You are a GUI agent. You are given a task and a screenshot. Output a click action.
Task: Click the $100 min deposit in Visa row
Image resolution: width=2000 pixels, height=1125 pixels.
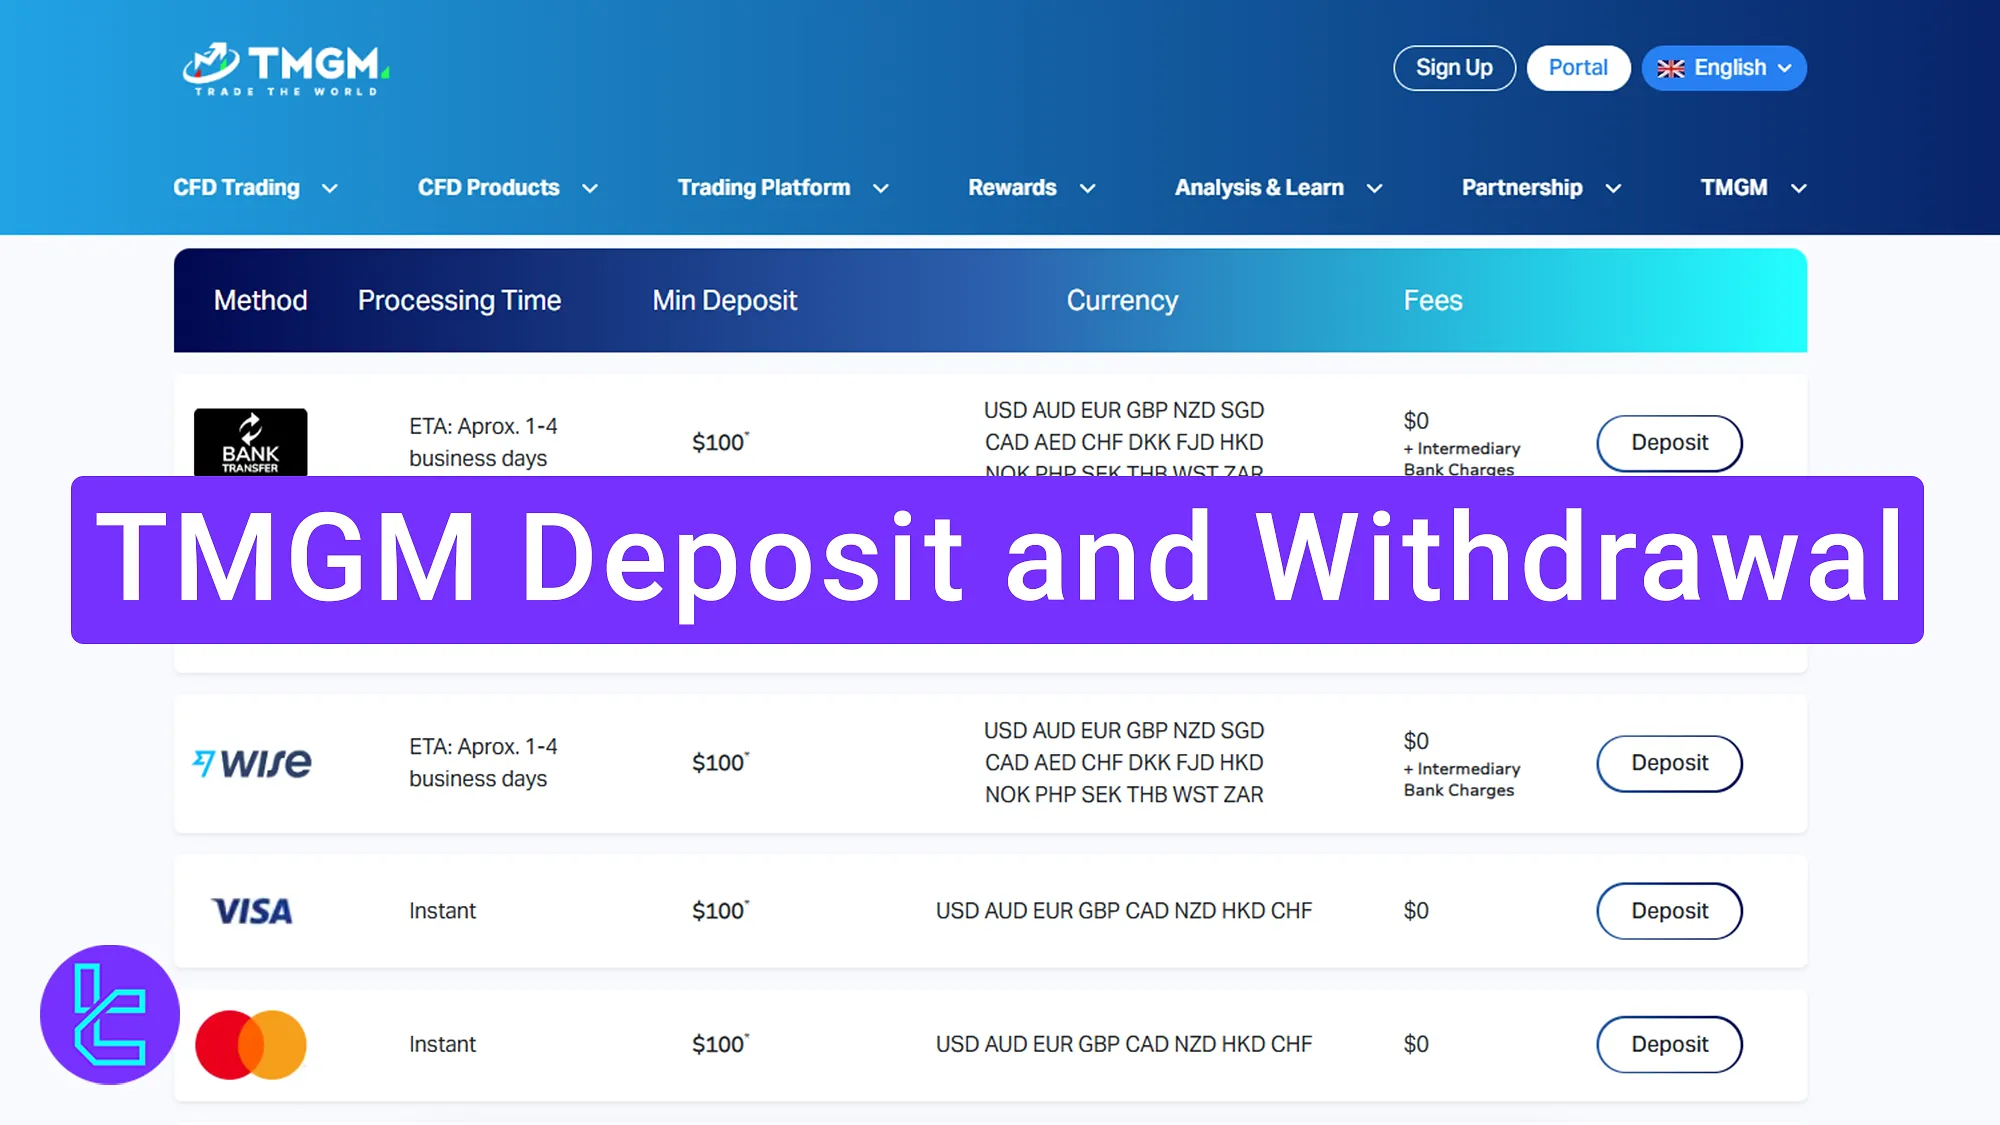click(x=720, y=910)
